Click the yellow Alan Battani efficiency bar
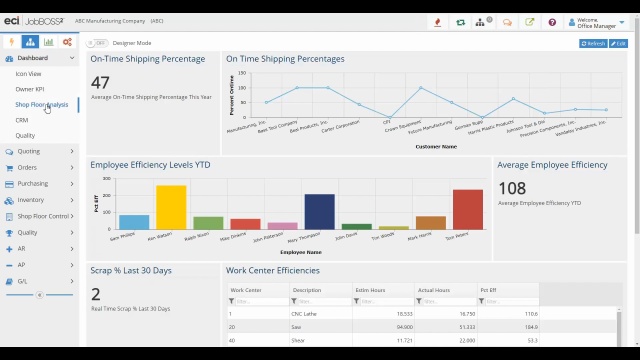The height and width of the screenshot is (360, 640). tap(171, 207)
